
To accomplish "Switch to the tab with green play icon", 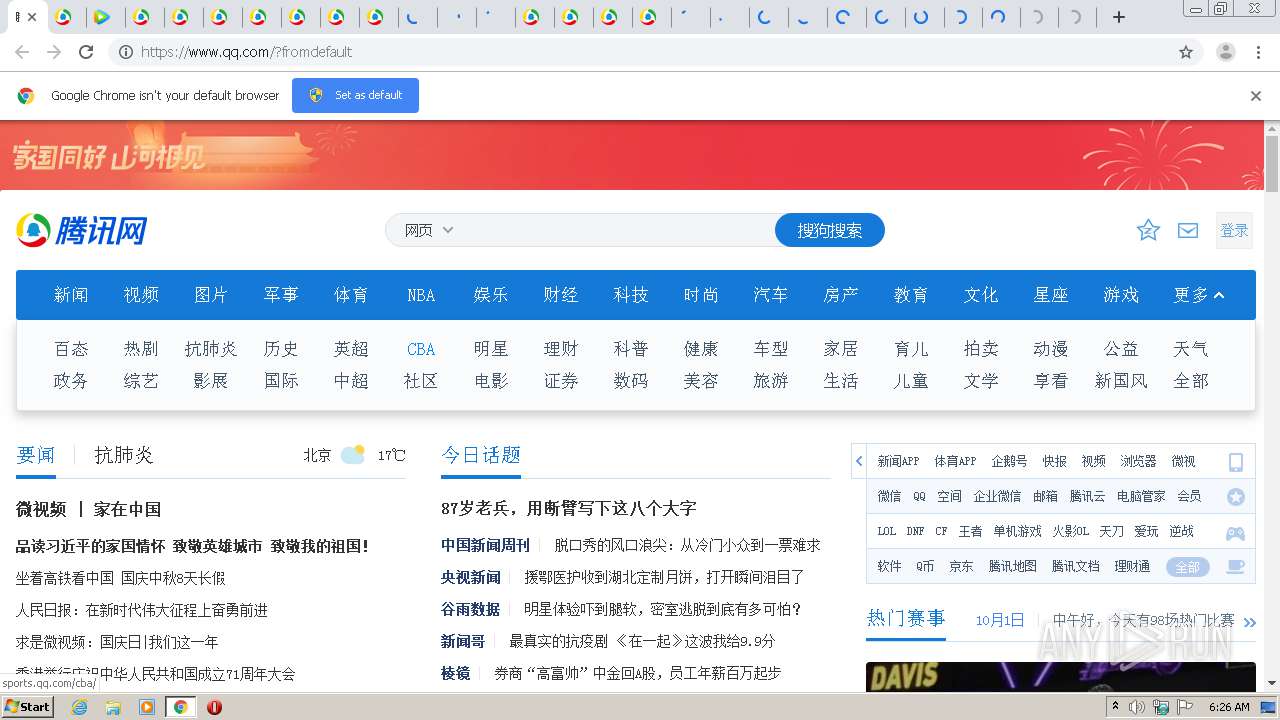I will [x=101, y=17].
